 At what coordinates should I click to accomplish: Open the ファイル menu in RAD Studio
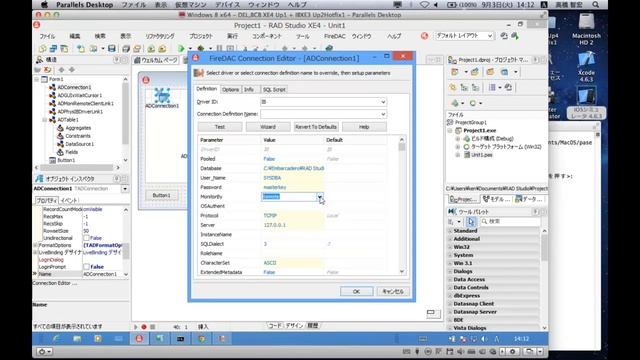47,36
